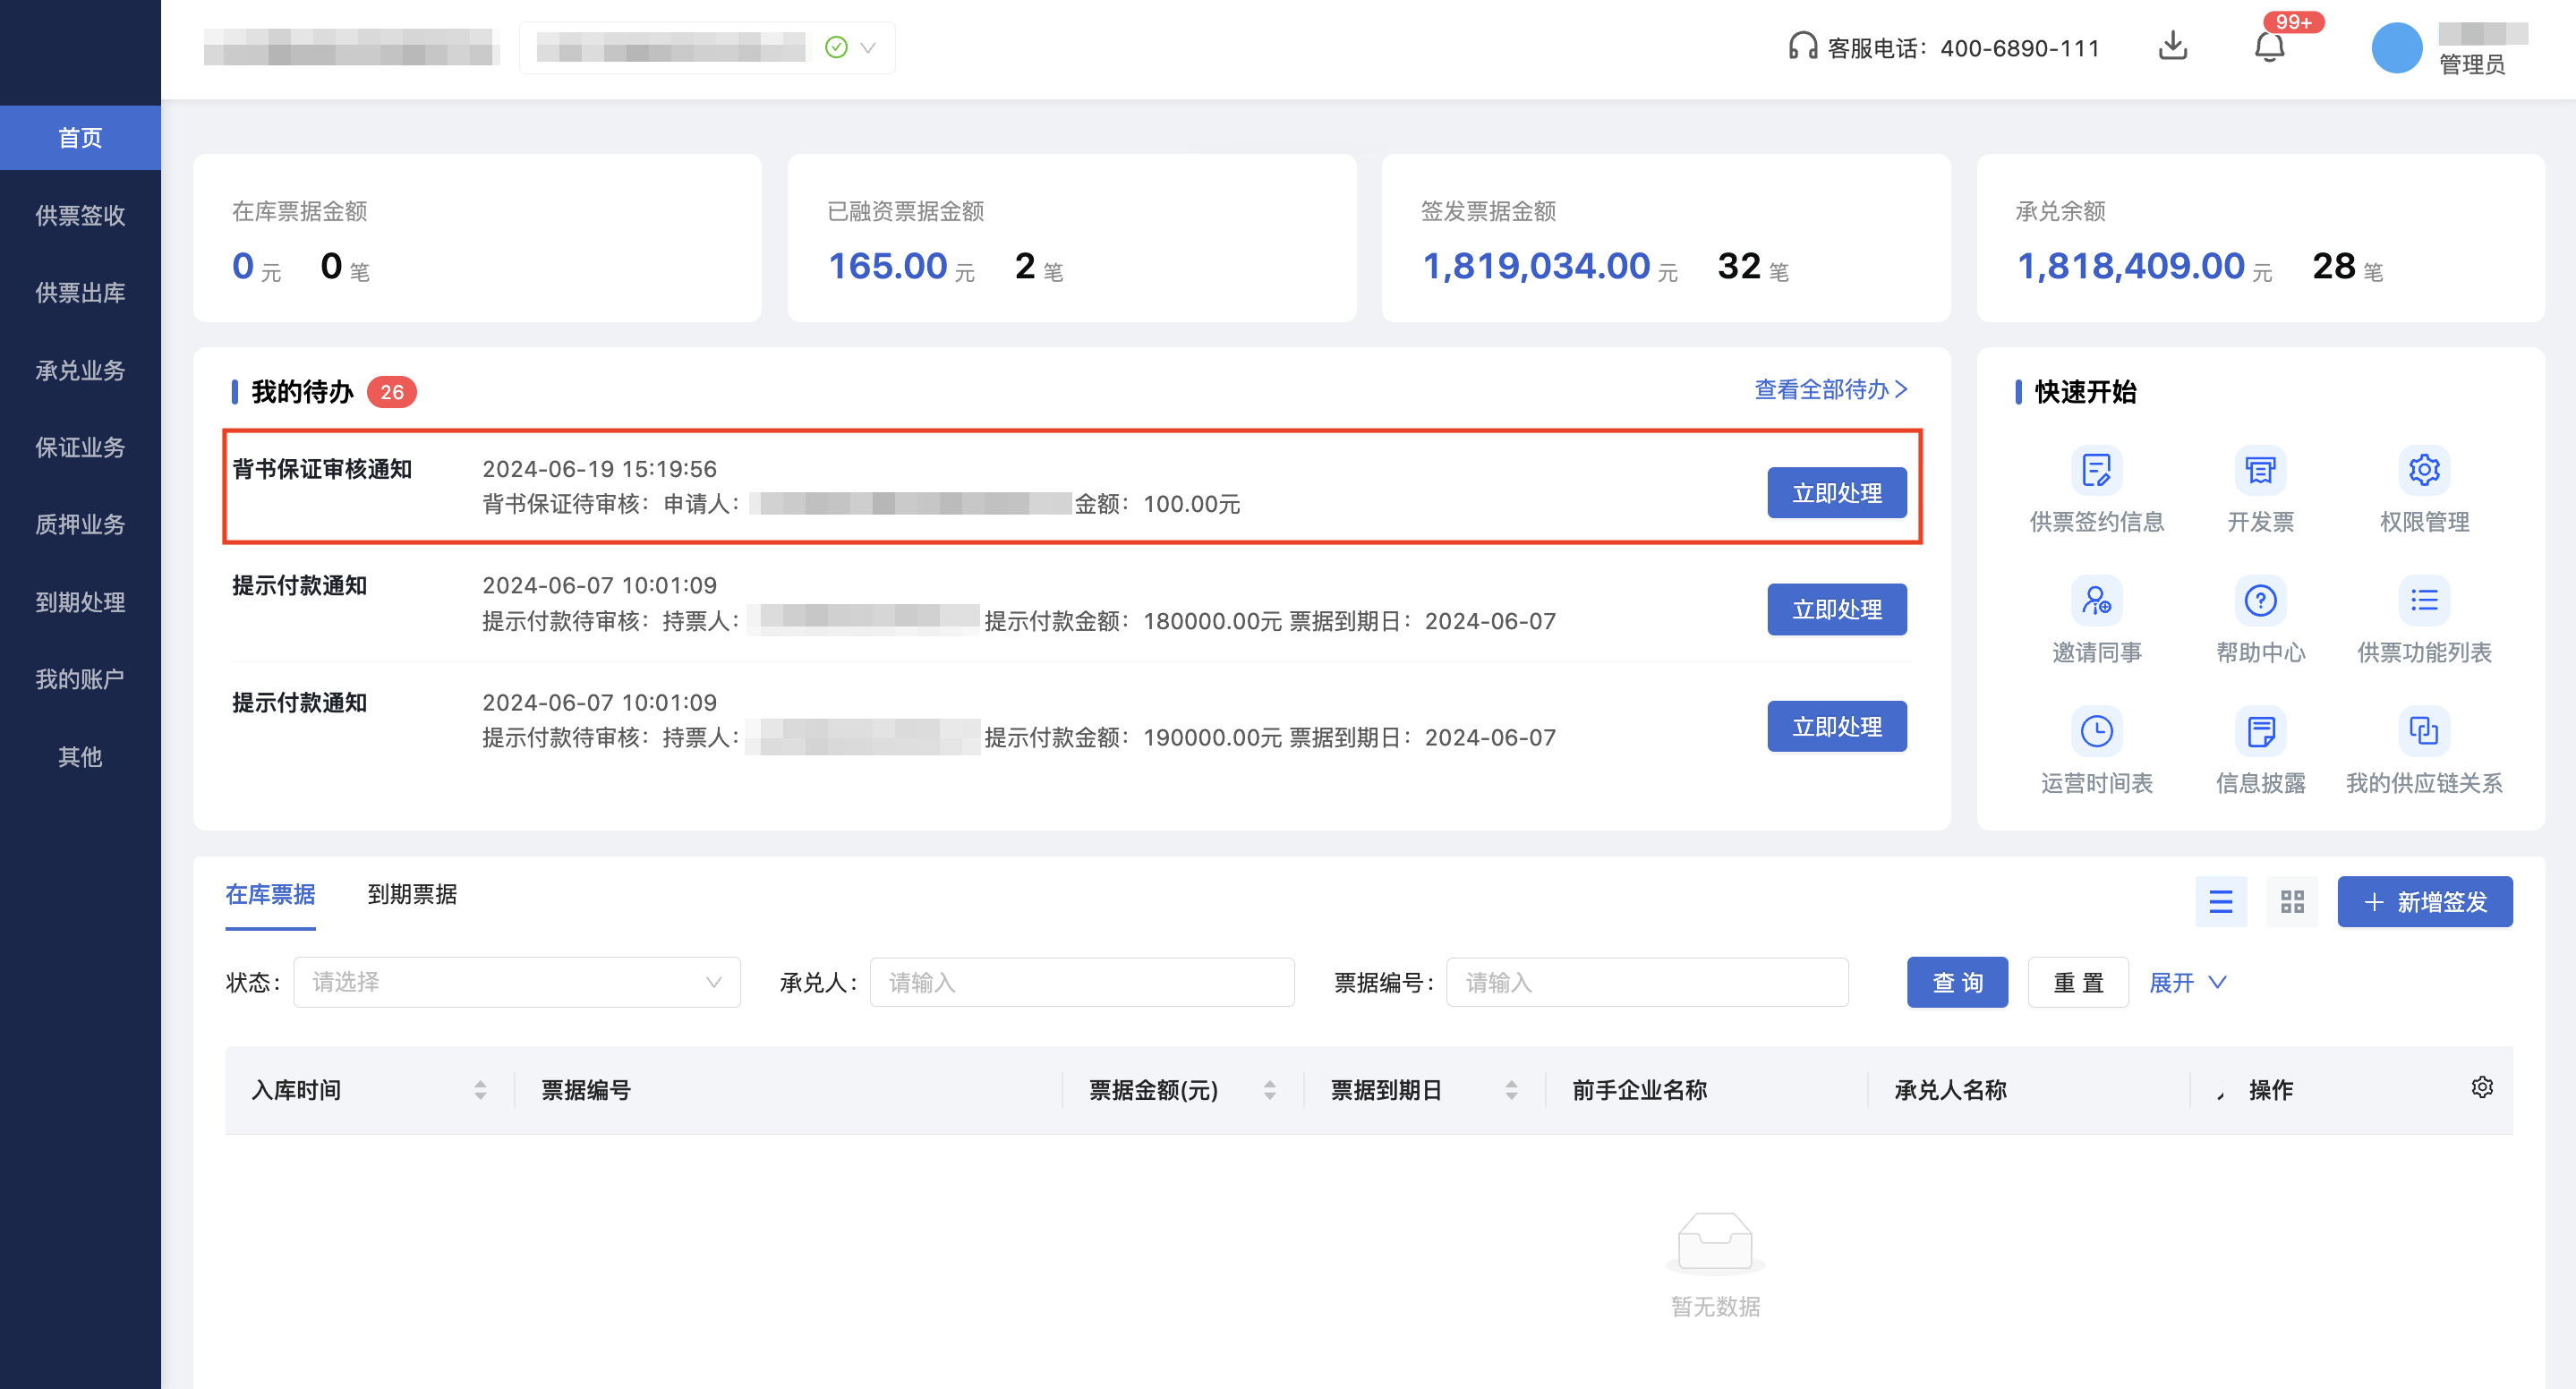This screenshot has height=1389, width=2576.
Task: Sort table by 入库时间 column
Action: coord(480,1090)
